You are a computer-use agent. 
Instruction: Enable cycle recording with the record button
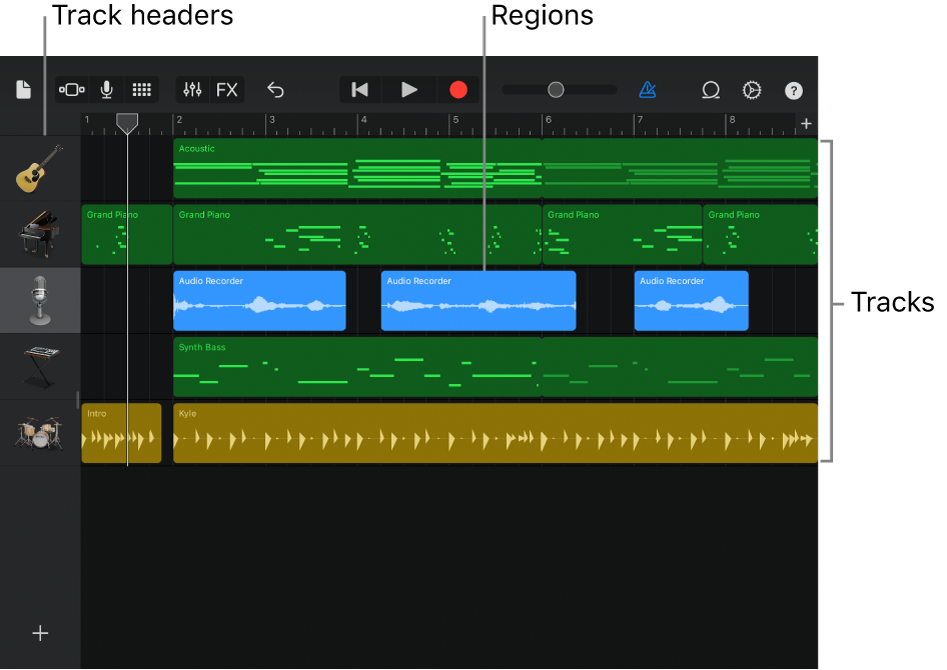(457, 89)
